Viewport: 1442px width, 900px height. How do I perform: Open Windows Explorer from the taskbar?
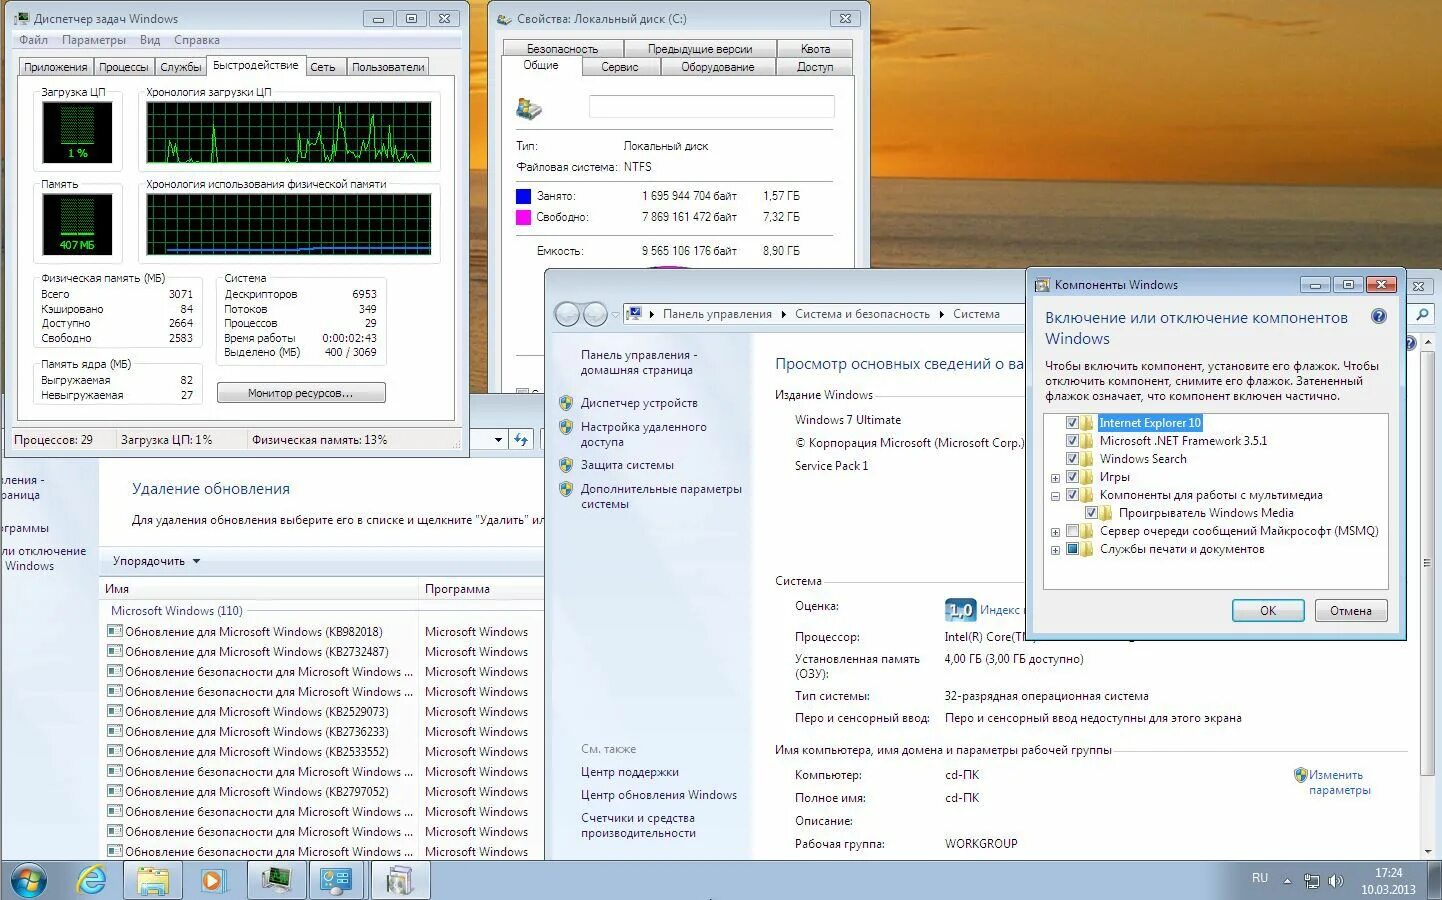tap(153, 880)
